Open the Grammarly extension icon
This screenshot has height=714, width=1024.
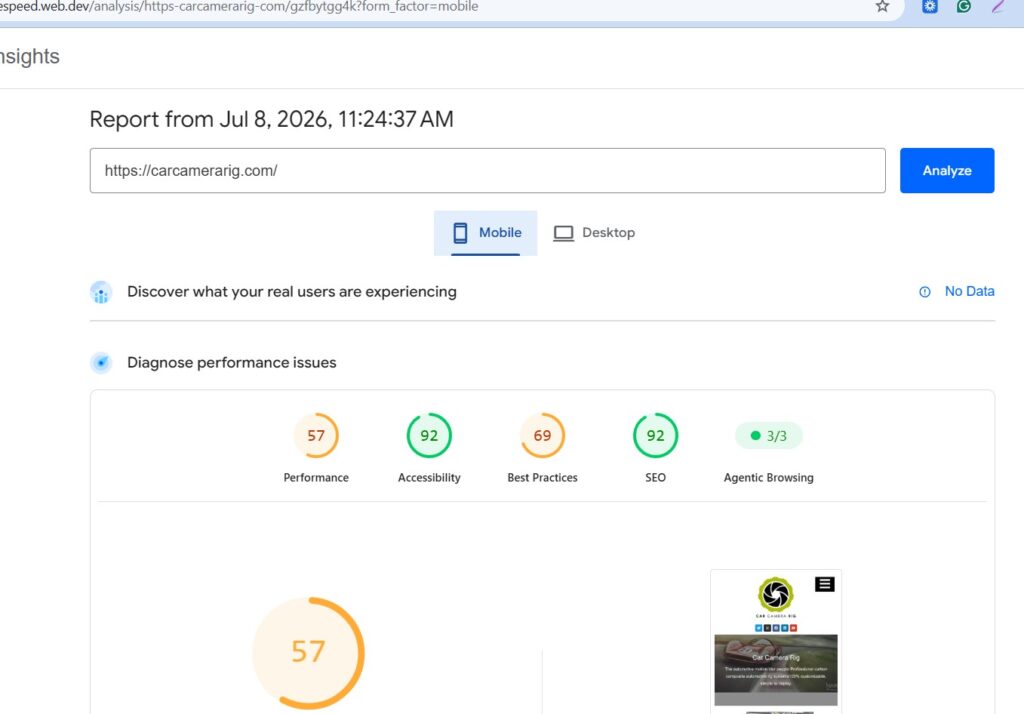click(x=963, y=6)
